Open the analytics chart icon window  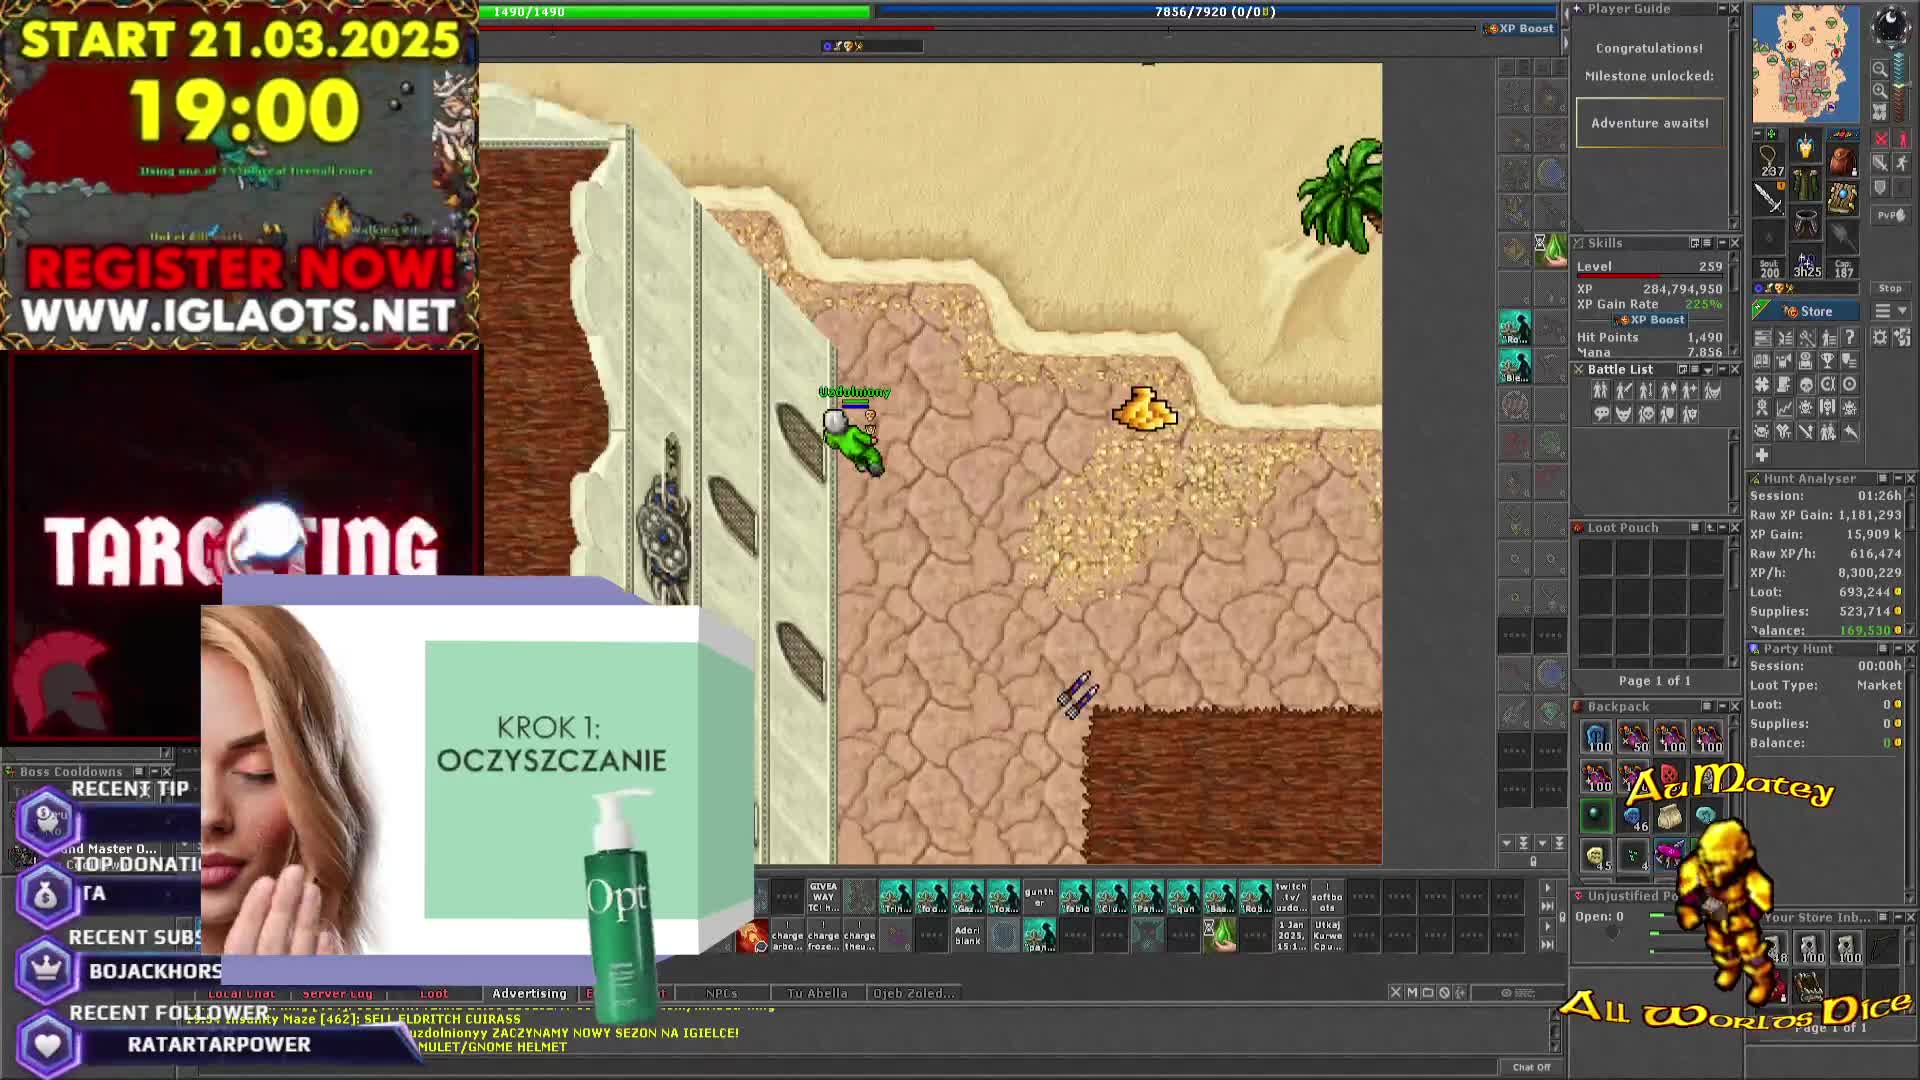(1784, 408)
